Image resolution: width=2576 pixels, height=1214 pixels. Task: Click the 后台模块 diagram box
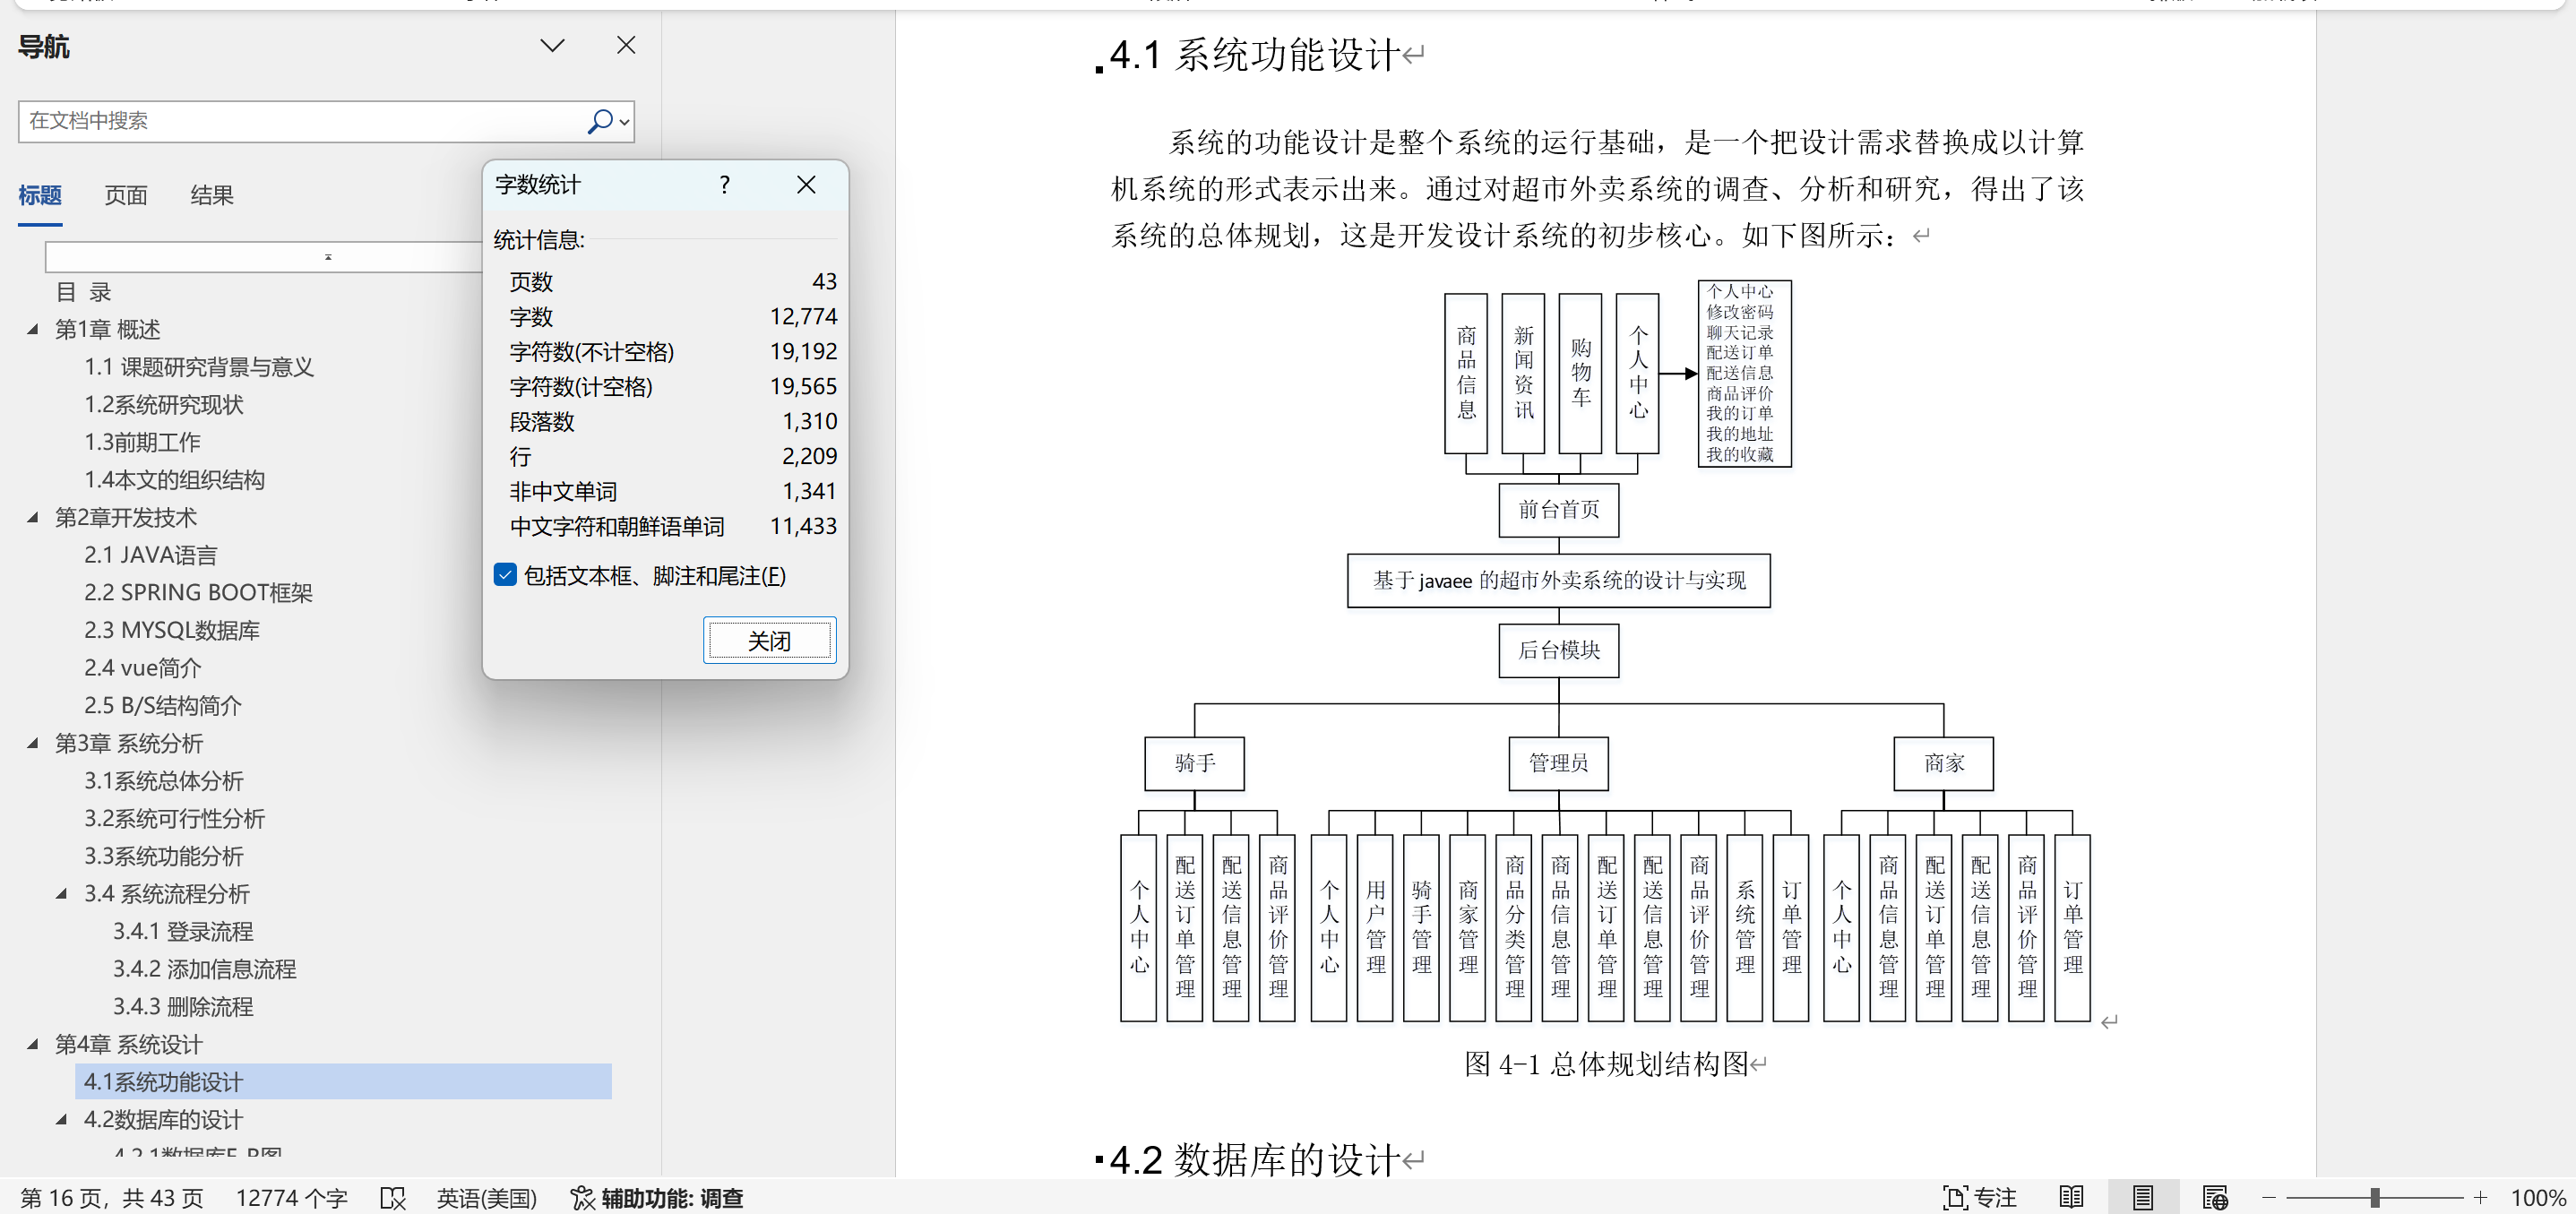(1558, 650)
